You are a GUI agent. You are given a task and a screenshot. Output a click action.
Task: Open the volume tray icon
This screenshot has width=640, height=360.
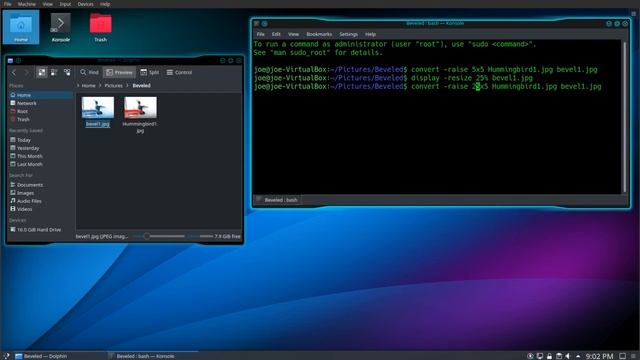[568, 356]
